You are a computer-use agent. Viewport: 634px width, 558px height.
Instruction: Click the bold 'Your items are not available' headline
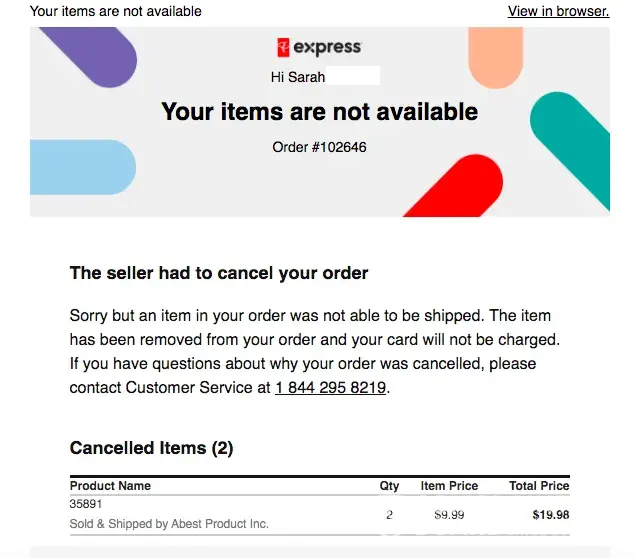[319, 111]
